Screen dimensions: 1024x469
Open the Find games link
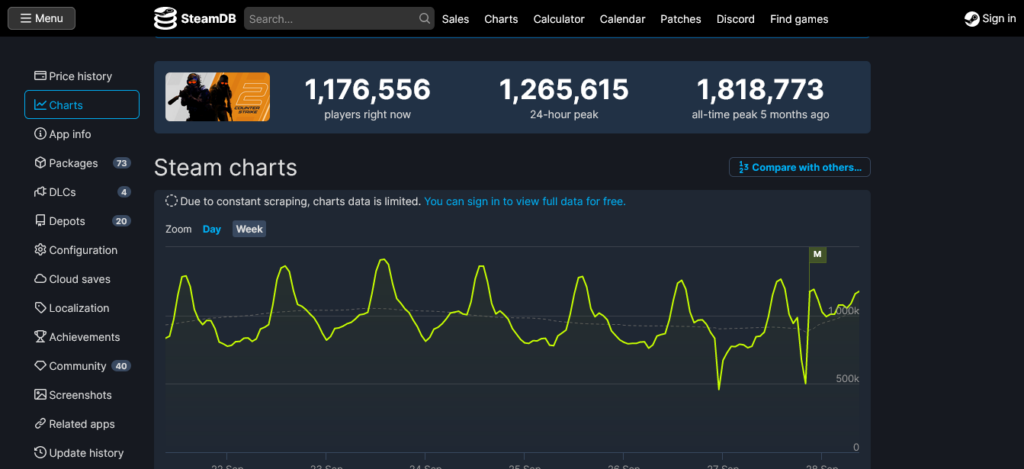pos(799,19)
